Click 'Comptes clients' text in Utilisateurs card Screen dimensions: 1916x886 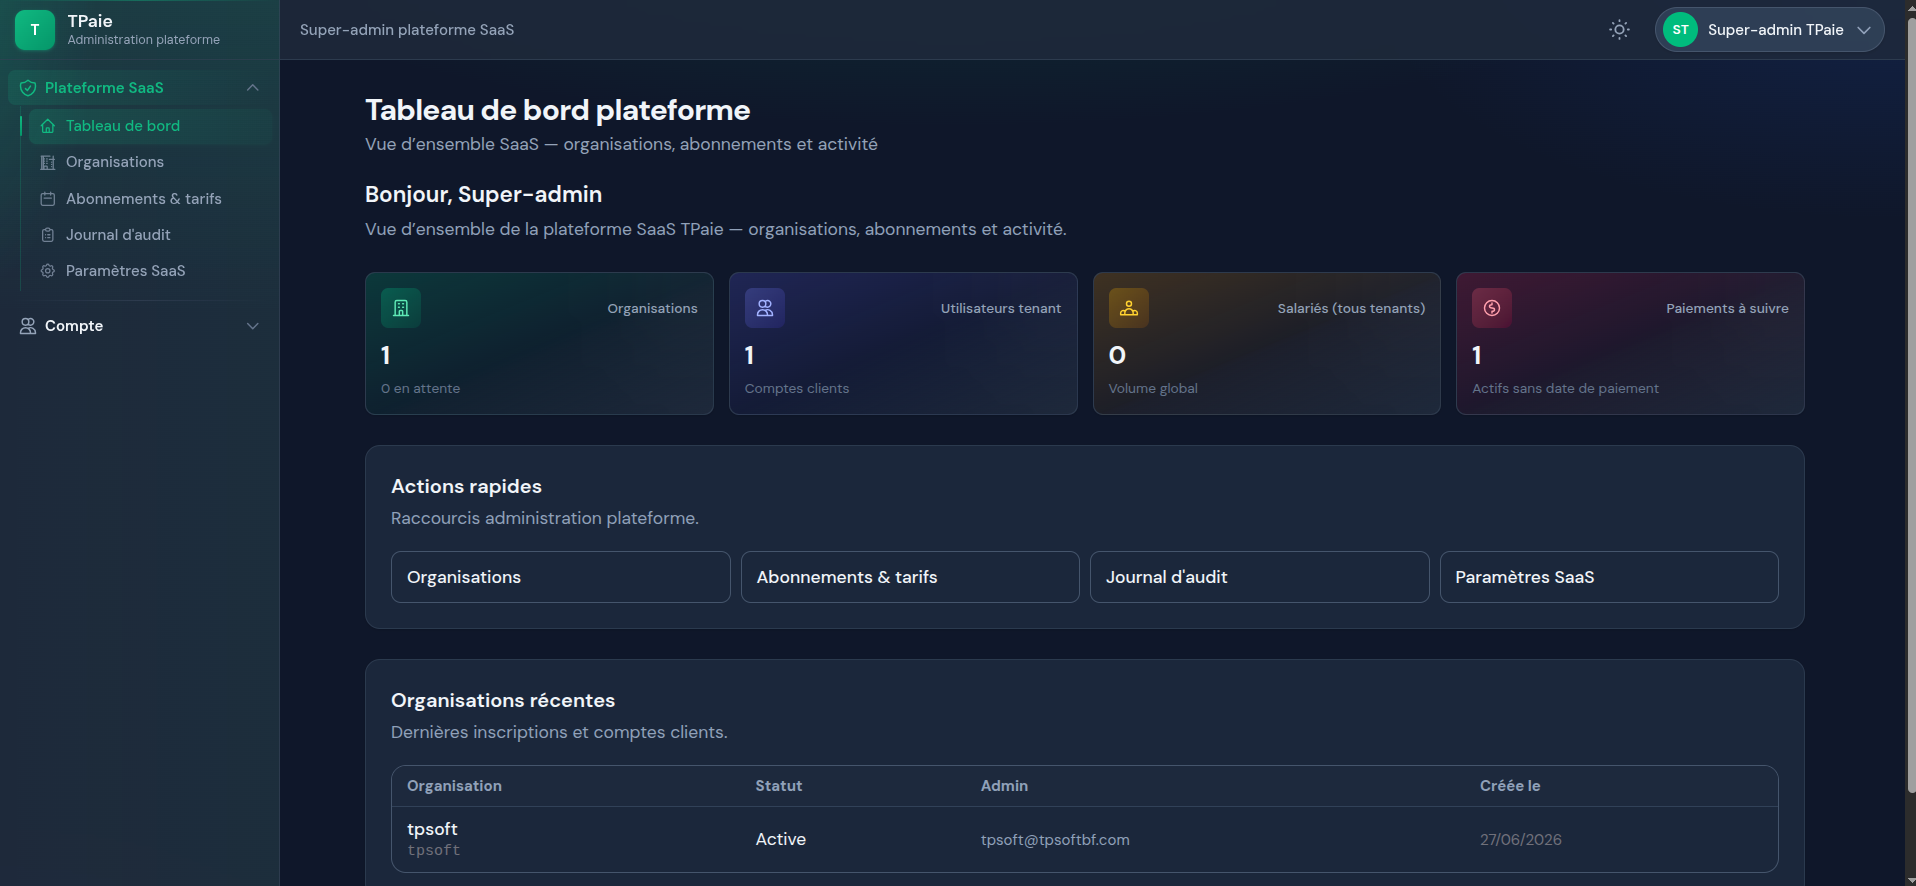click(797, 388)
